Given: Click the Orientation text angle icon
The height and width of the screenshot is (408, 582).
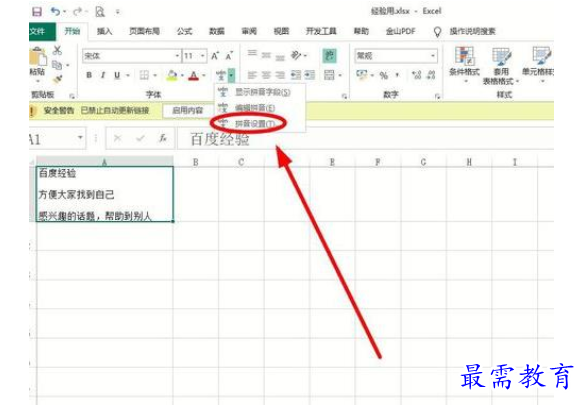Looking at the screenshot, I should pos(296,56).
